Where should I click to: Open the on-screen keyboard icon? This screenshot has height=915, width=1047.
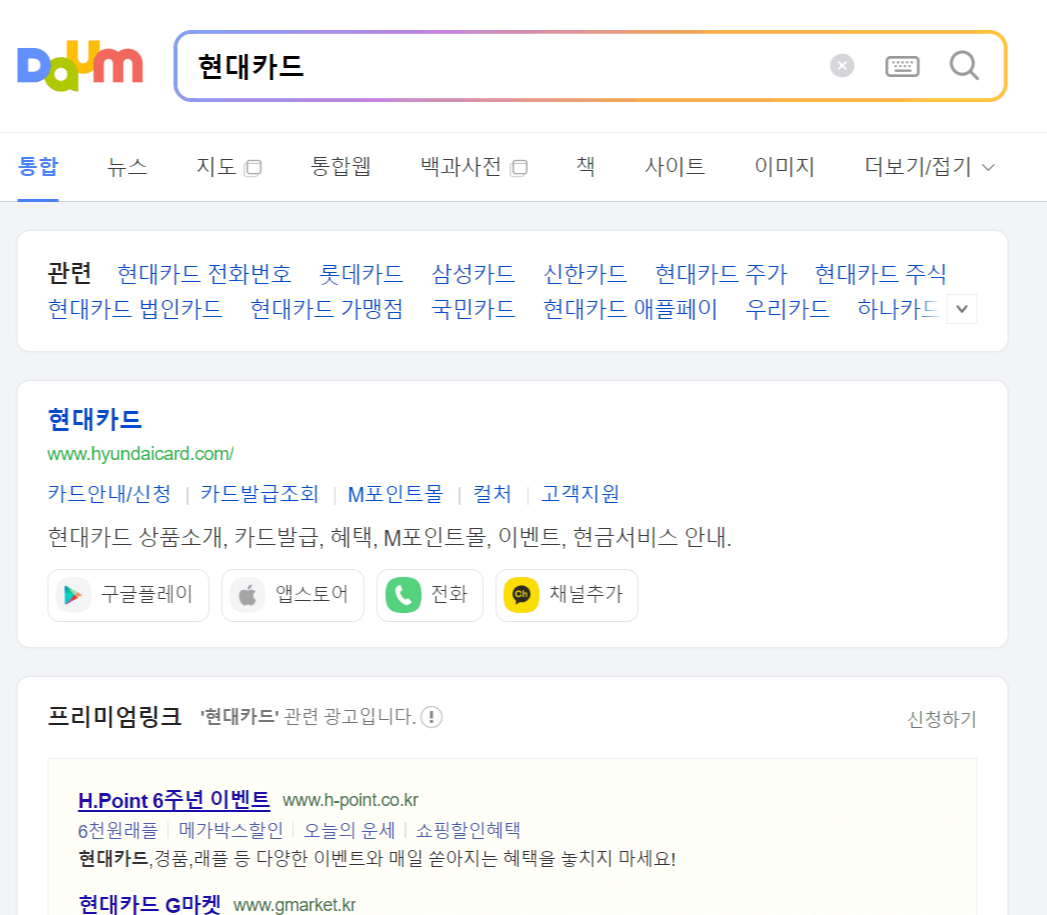coord(901,66)
